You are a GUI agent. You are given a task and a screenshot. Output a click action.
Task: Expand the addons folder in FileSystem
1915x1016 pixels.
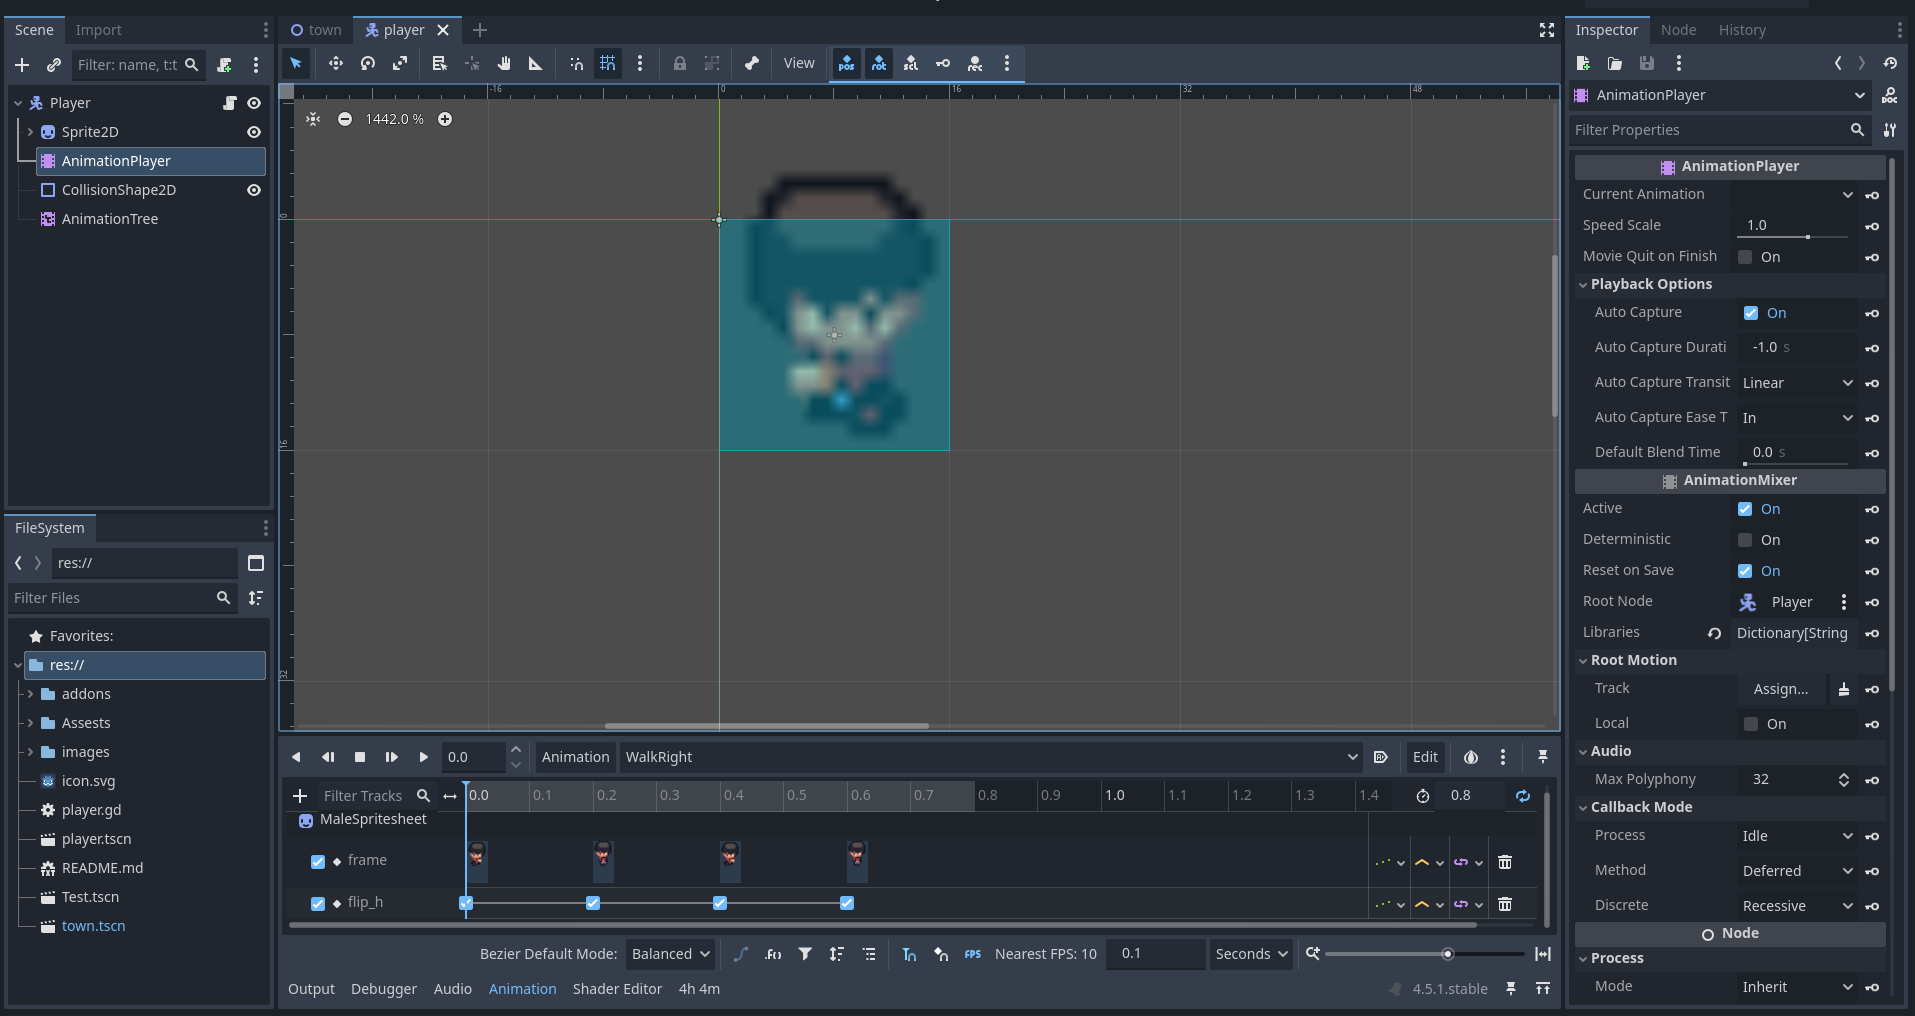pyautogui.click(x=30, y=694)
